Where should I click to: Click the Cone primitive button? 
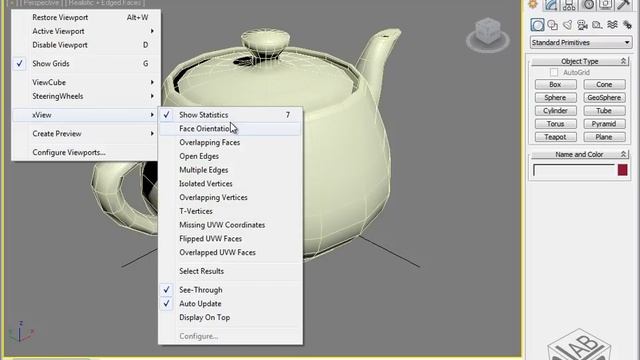pyautogui.click(x=604, y=84)
